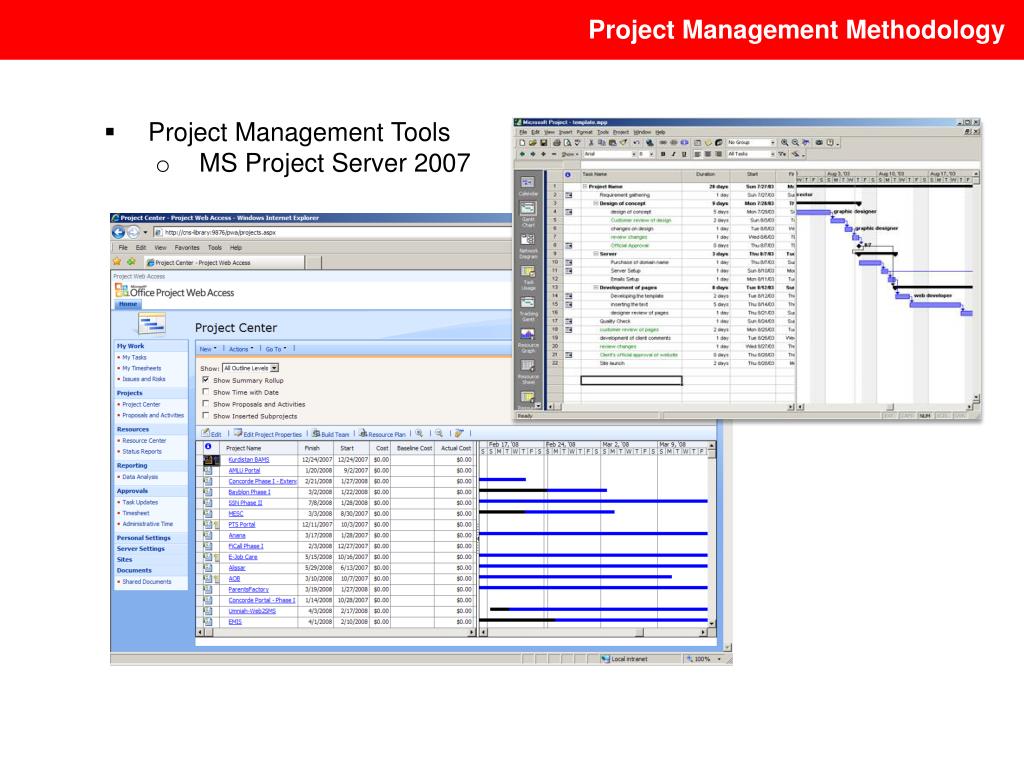
Task: Check Show Inserted Subprojects checkbox
Action: (x=206, y=415)
